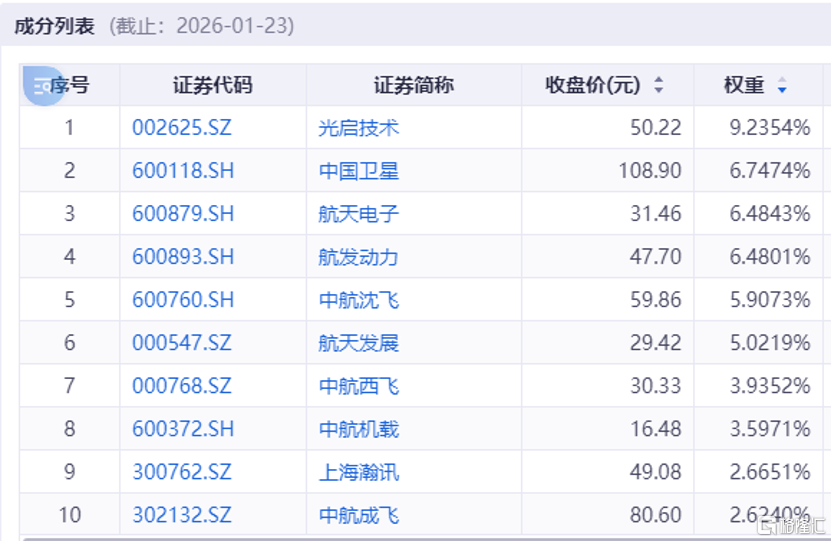Select closing price 30.33

656,386
